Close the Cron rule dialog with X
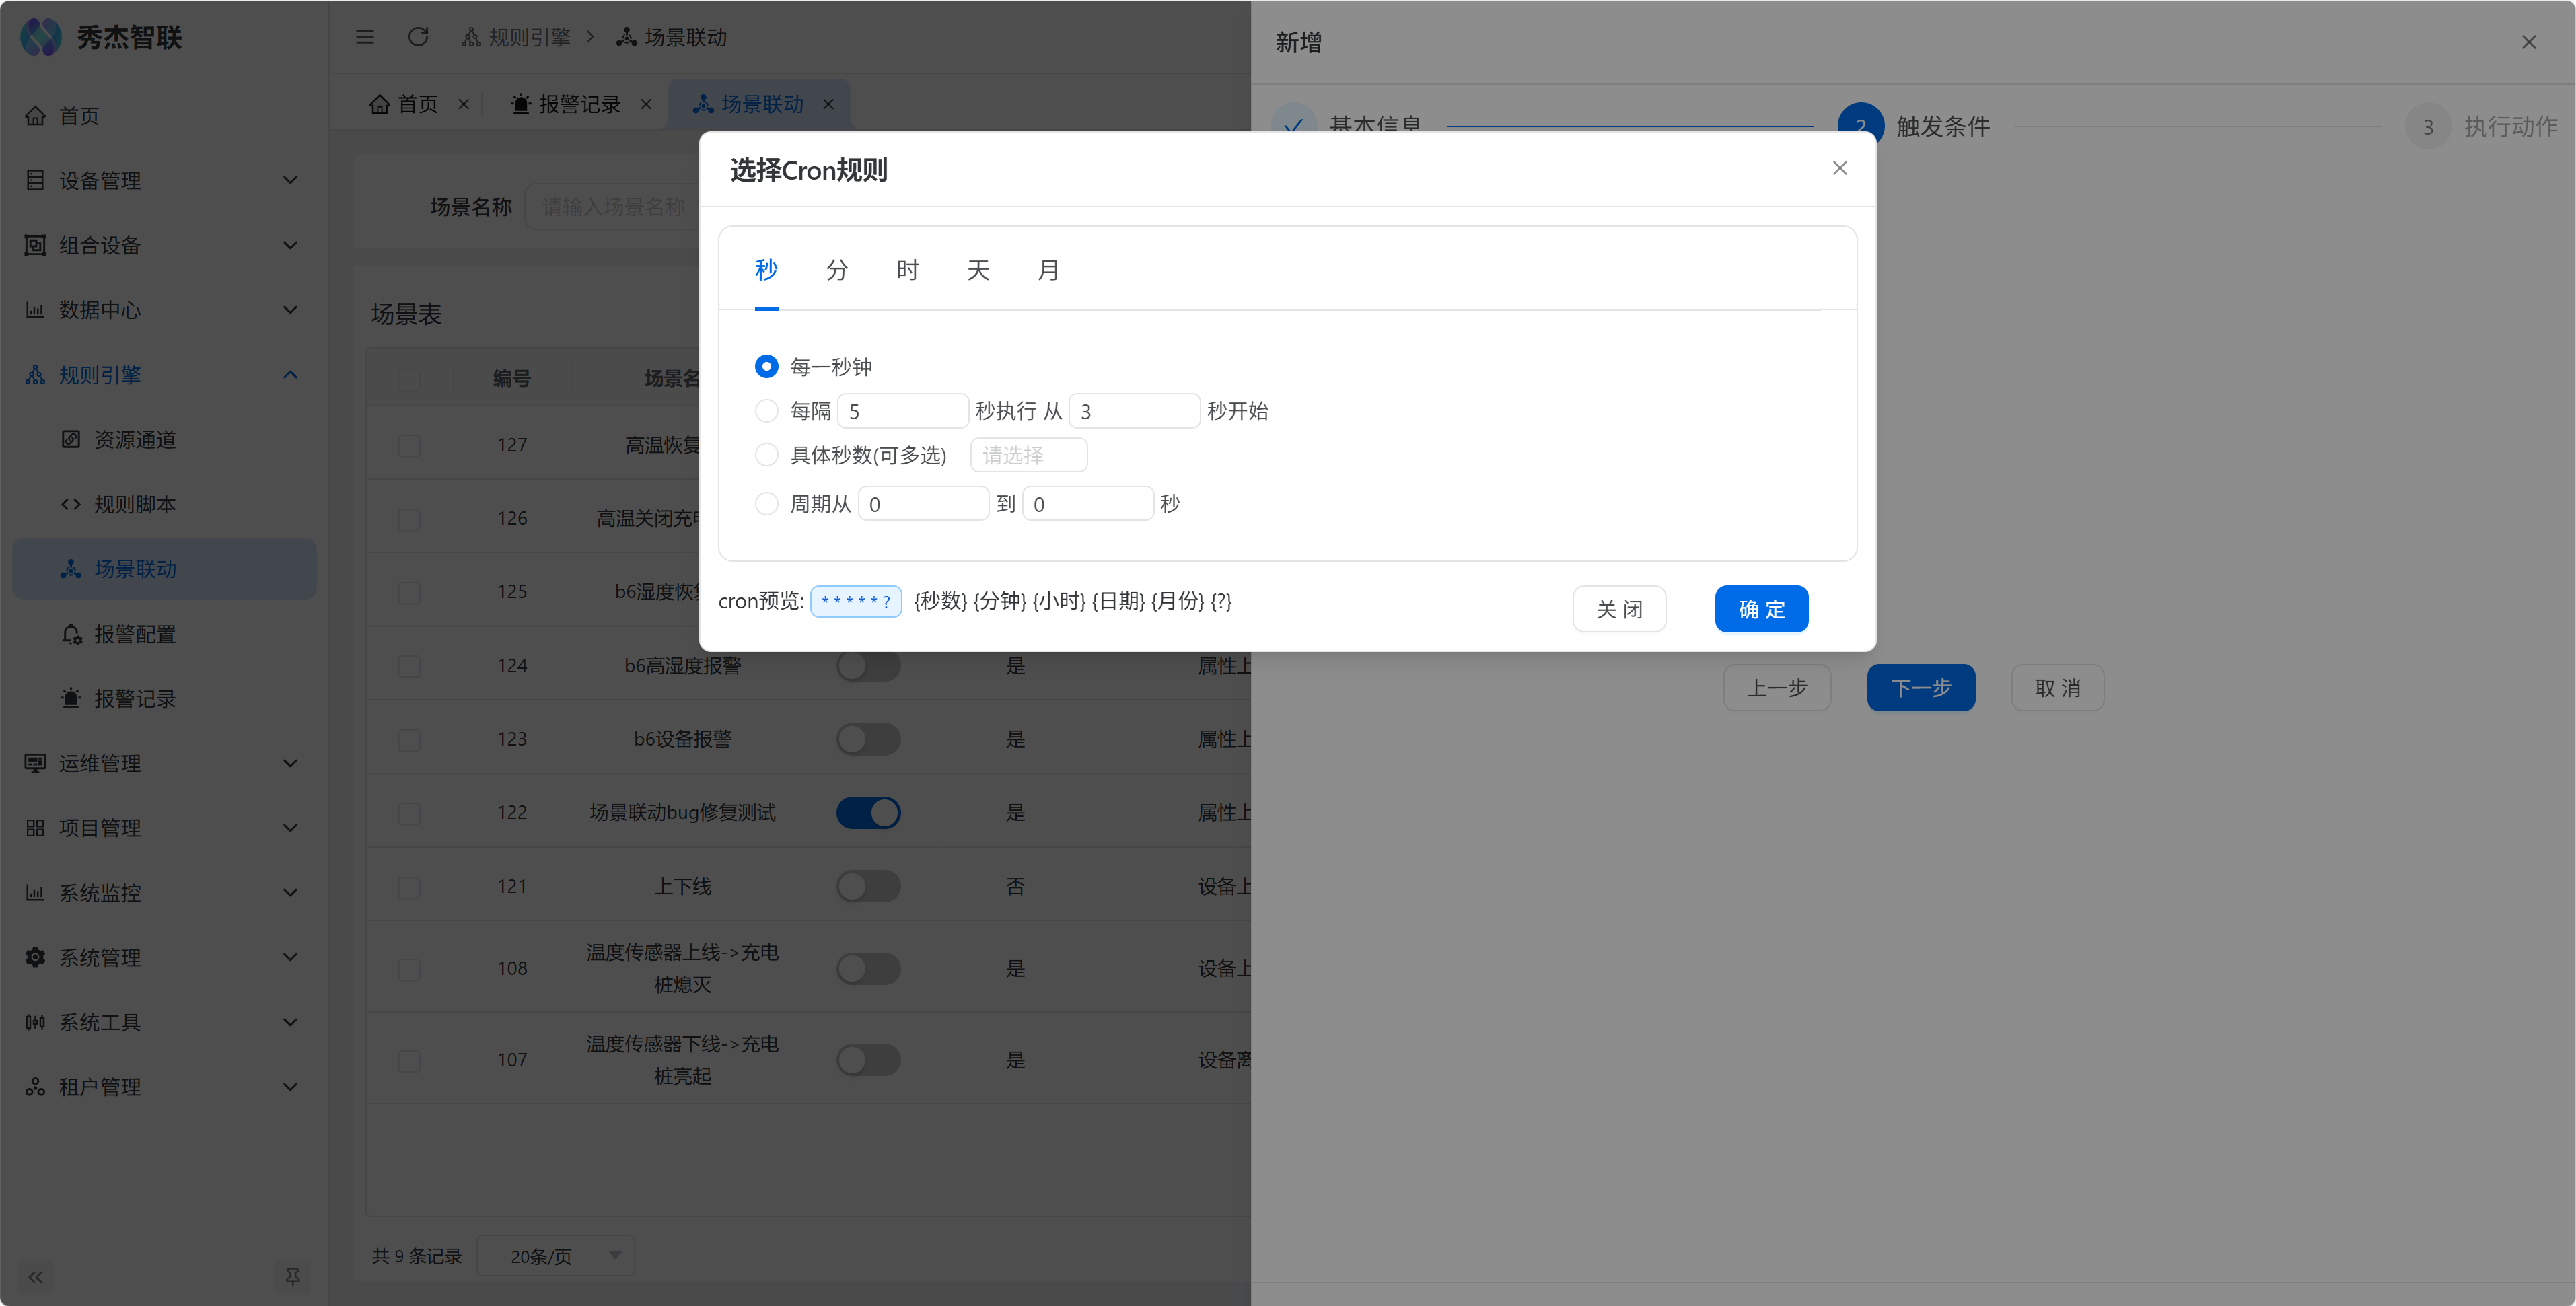2576x1306 pixels. (x=1839, y=168)
